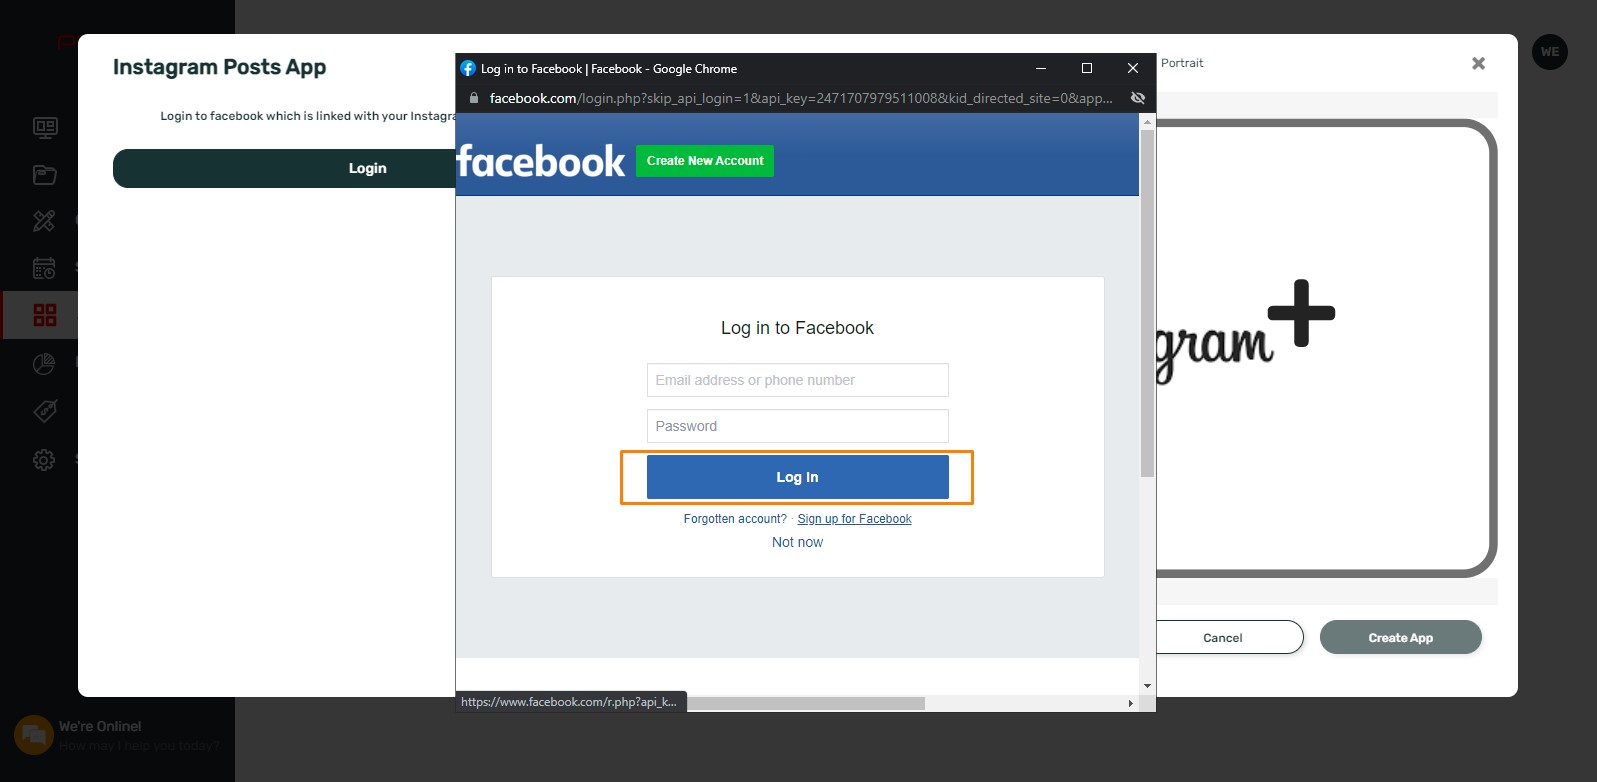Click the Password input field

click(797, 426)
